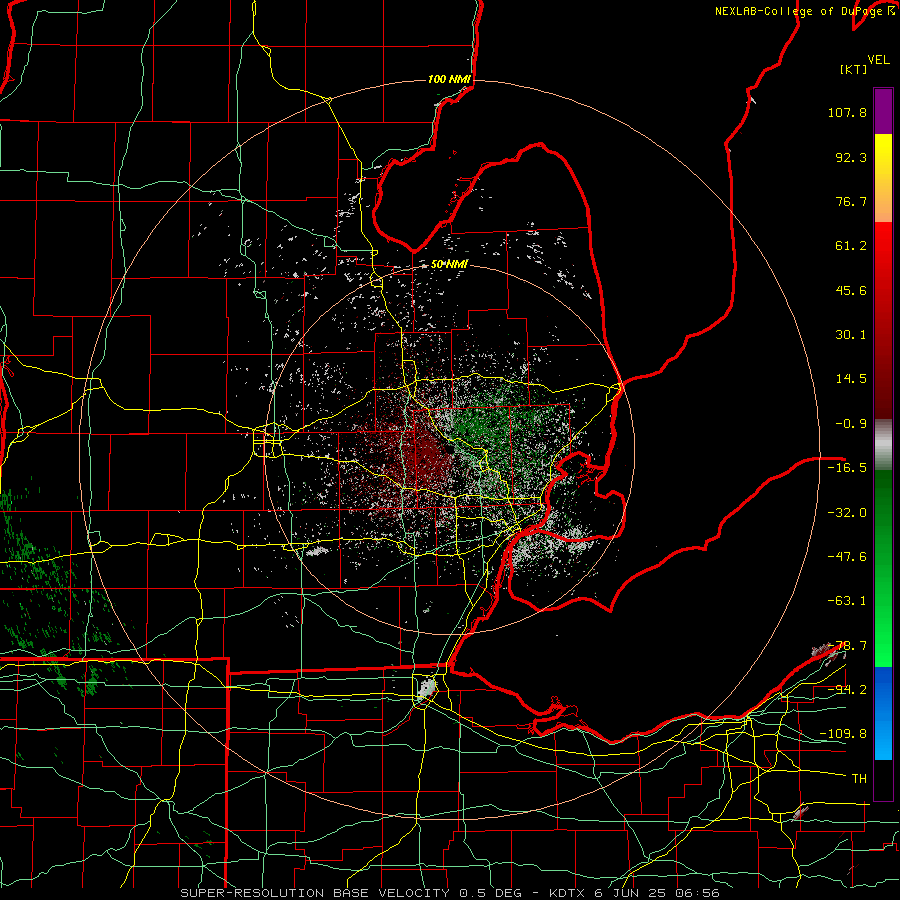Viewport: 900px width, 900px height.
Task: Click the 100 NMI range ring label
Action: pos(449,79)
